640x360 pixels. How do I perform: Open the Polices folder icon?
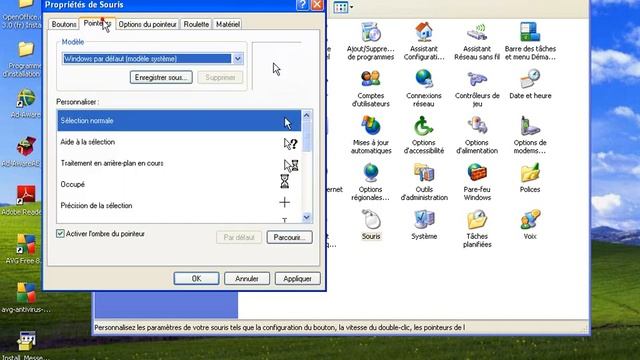pos(530,178)
